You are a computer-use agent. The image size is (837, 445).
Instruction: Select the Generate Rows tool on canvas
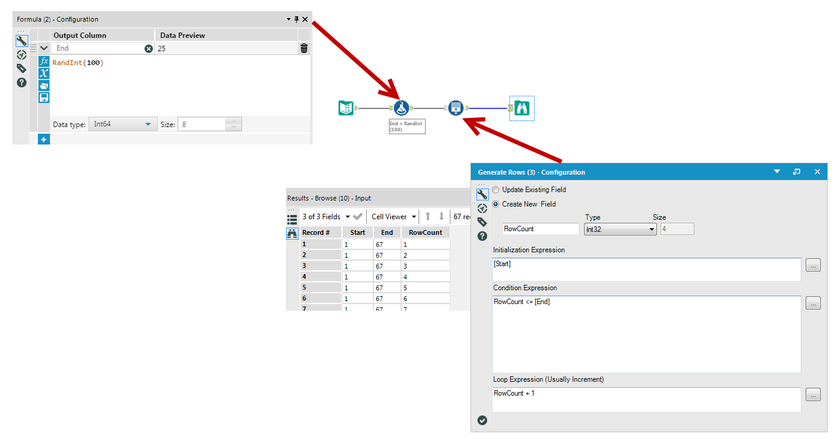(455, 108)
